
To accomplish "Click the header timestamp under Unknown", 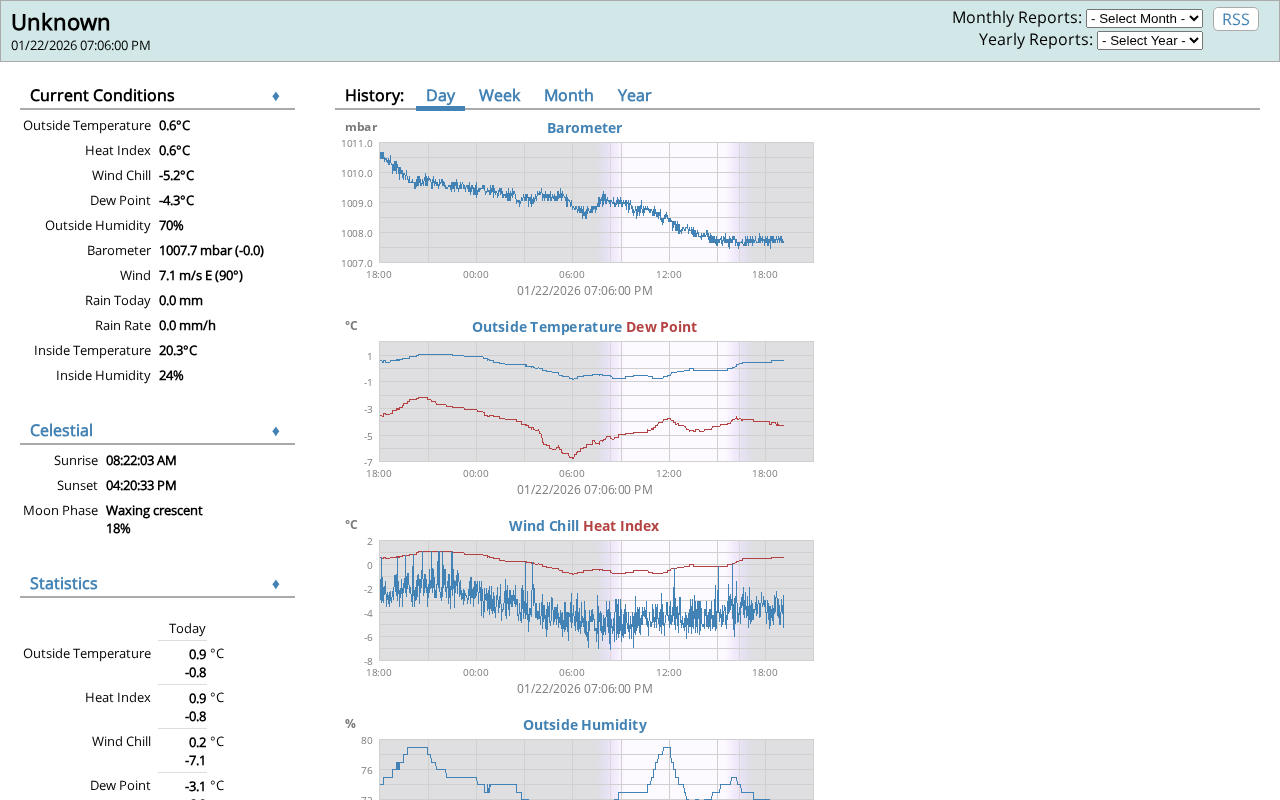I will (x=81, y=46).
